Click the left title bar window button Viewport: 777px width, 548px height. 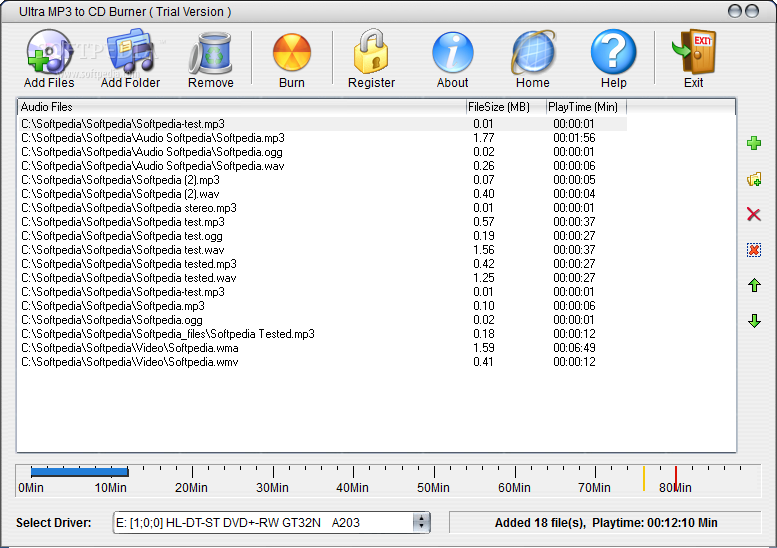(735, 11)
